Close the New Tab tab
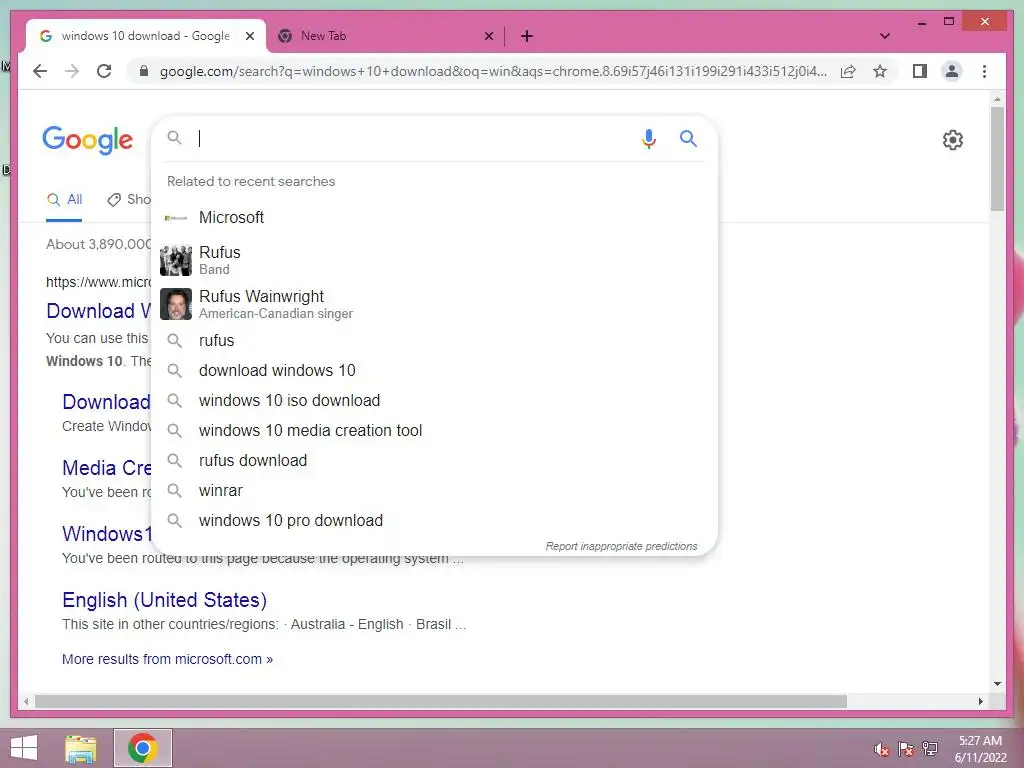 tap(488, 36)
